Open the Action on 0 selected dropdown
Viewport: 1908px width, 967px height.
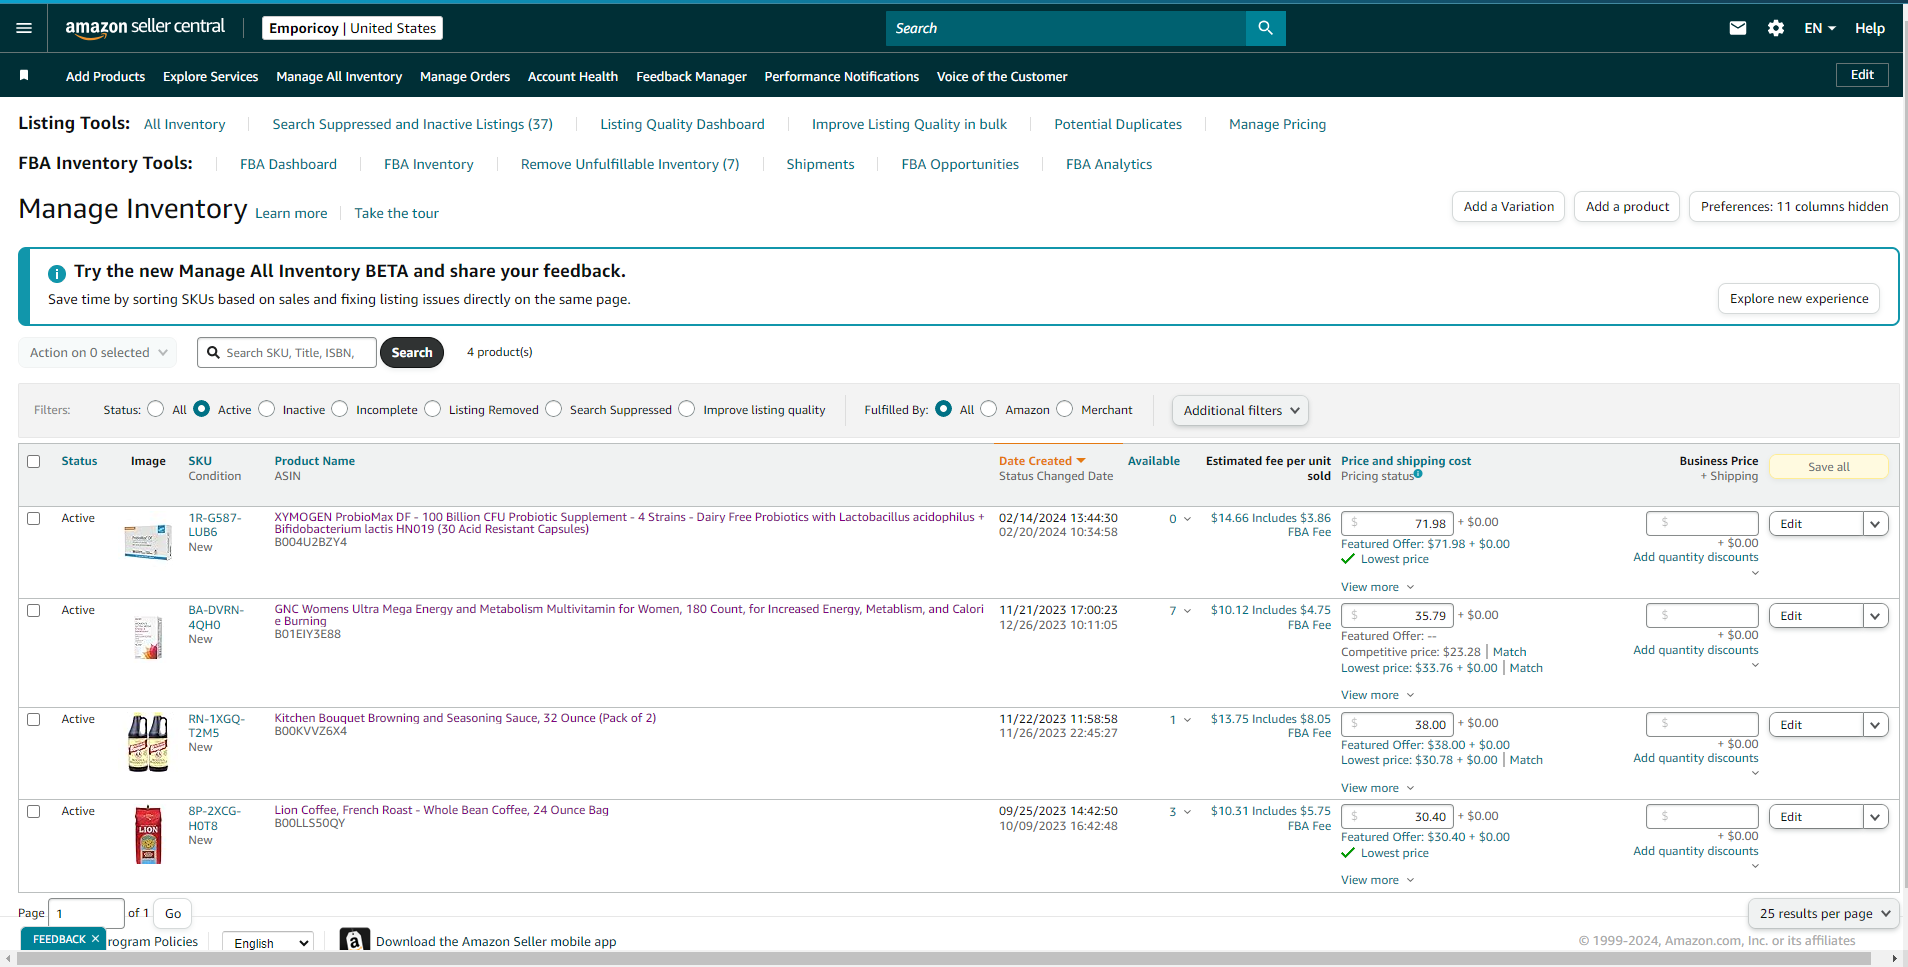tap(98, 352)
